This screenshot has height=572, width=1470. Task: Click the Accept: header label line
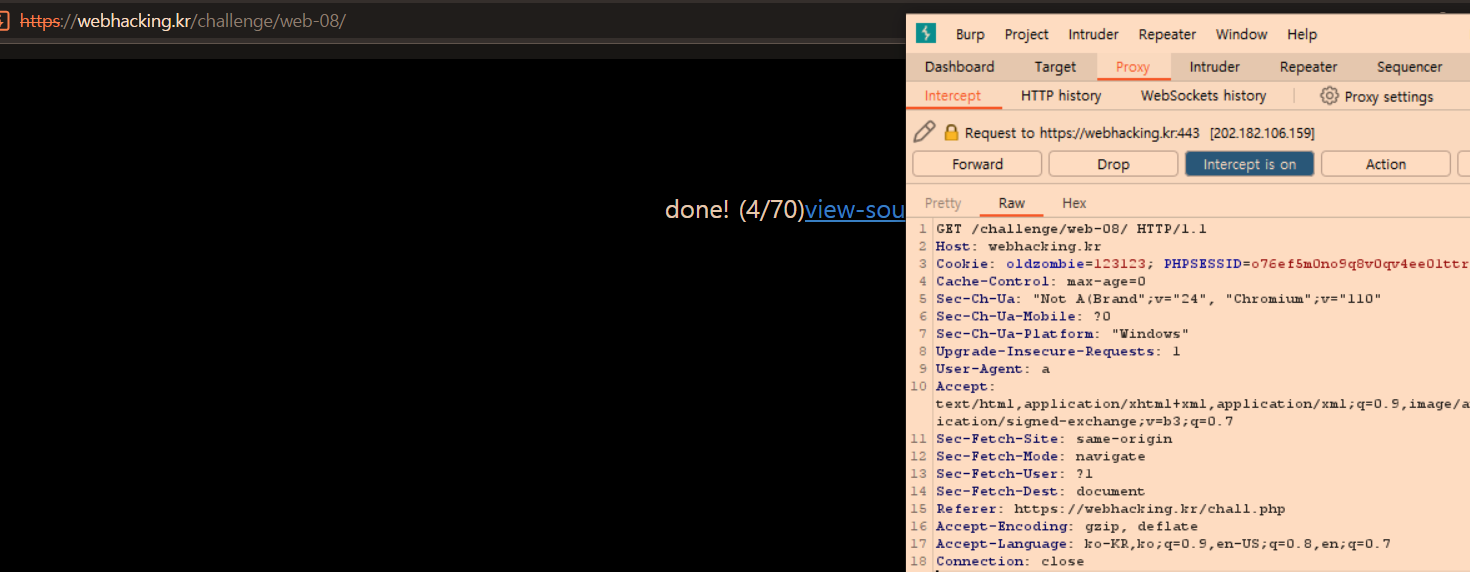coord(965,386)
